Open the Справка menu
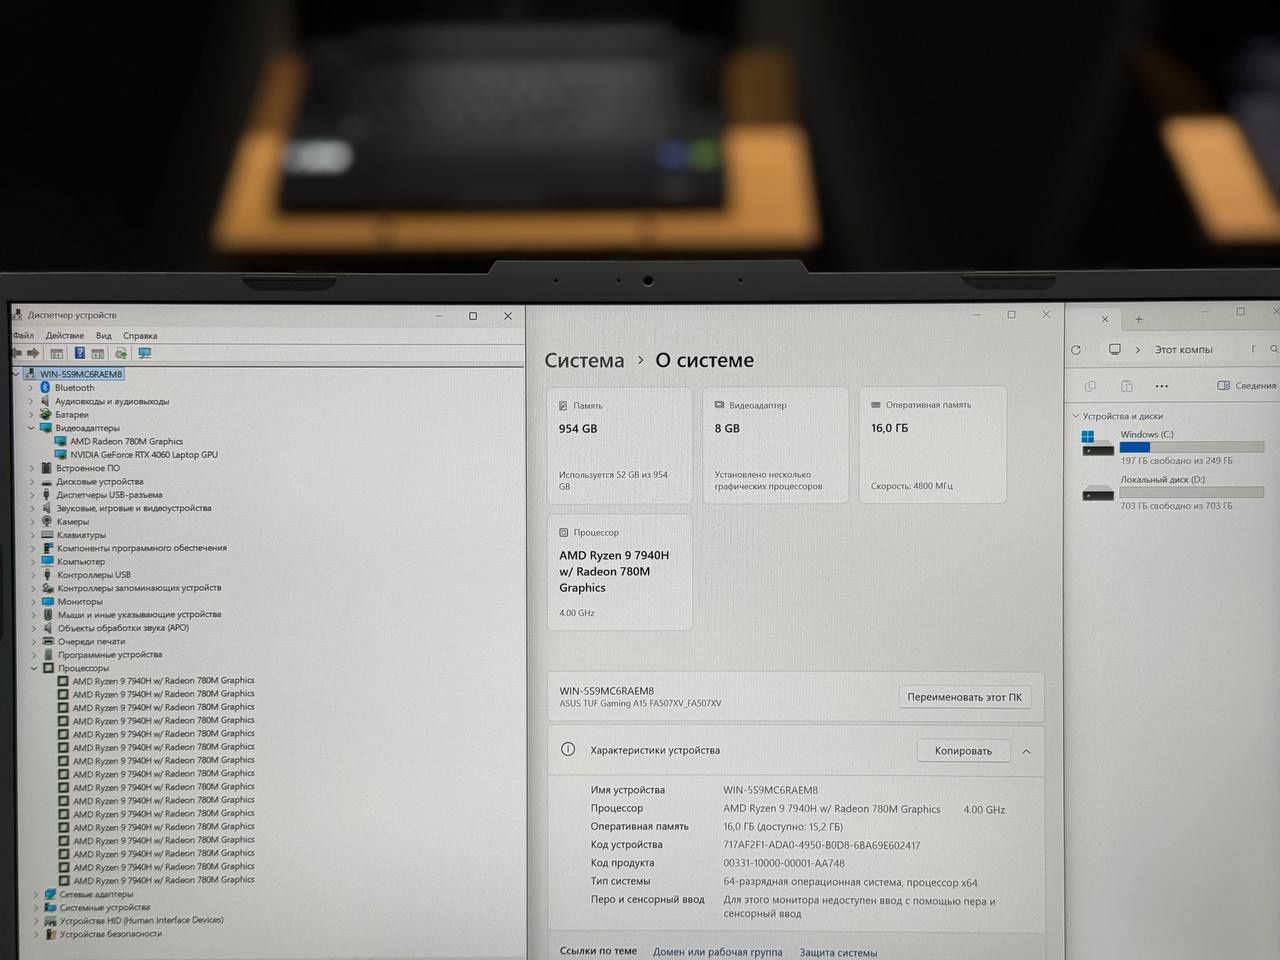 [140, 335]
